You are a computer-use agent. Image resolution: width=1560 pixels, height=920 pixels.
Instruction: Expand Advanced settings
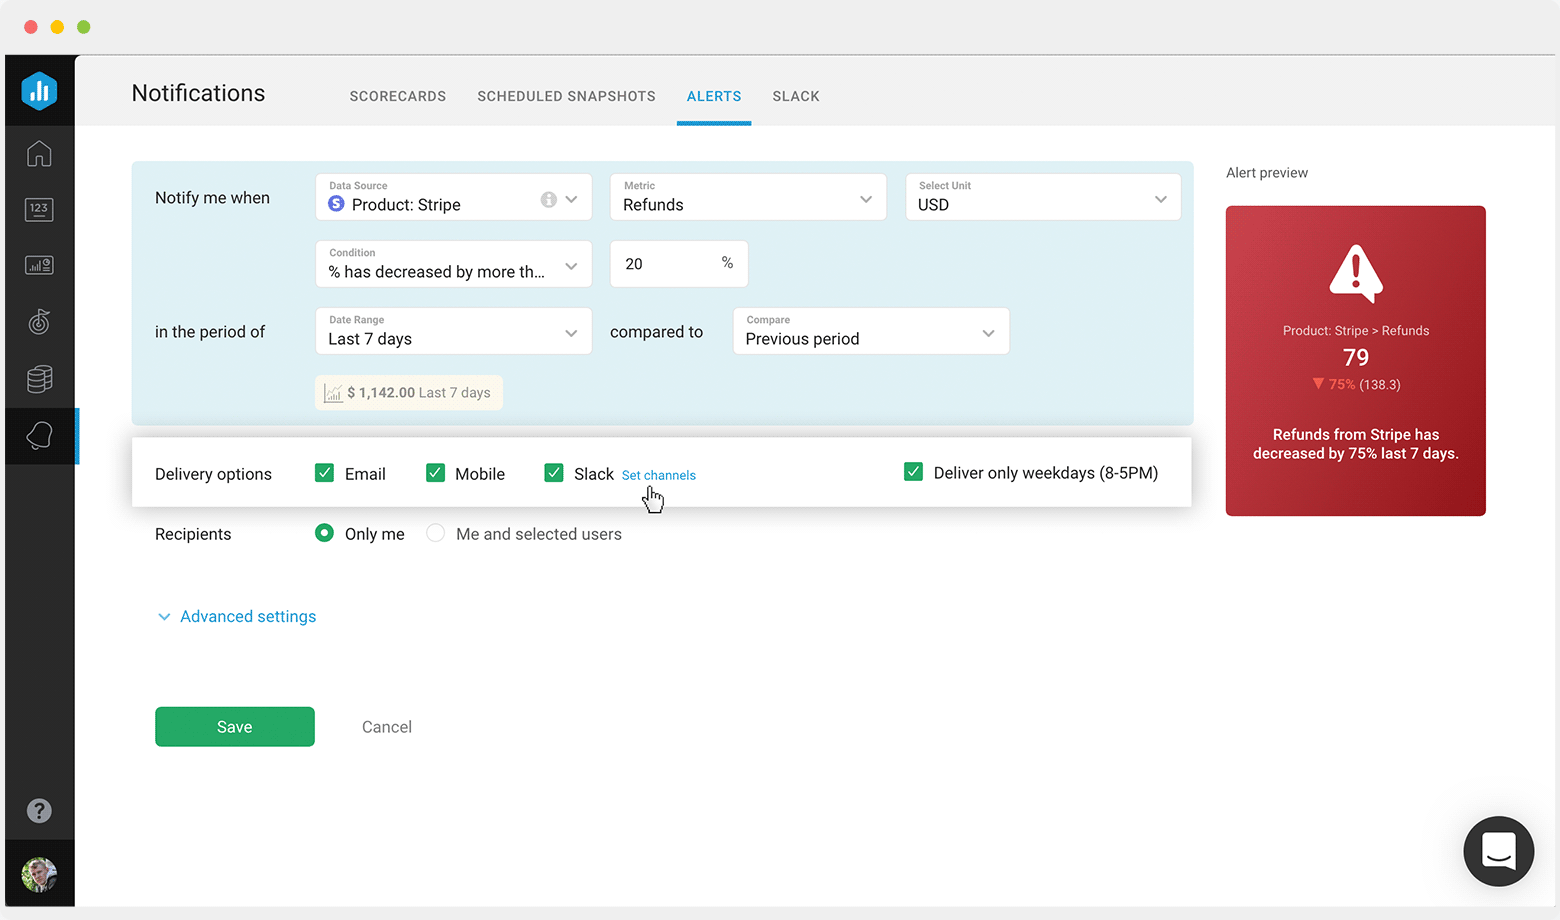(237, 617)
